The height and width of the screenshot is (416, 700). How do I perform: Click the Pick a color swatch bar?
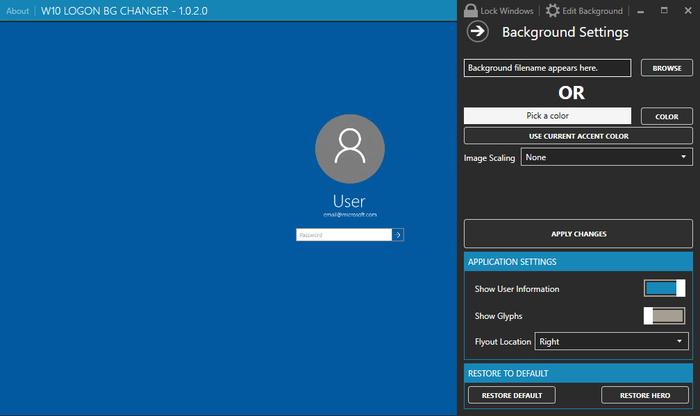(x=547, y=116)
